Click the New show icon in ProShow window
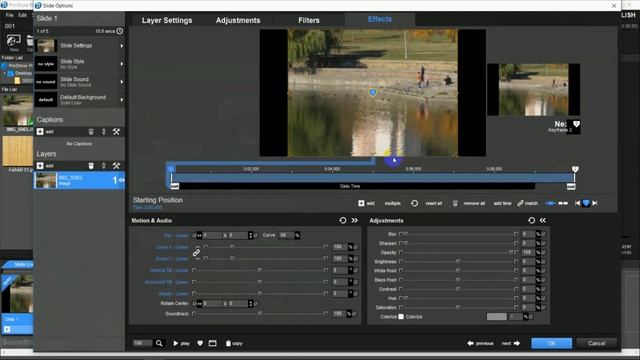The height and width of the screenshot is (360, 640). (13, 41)
